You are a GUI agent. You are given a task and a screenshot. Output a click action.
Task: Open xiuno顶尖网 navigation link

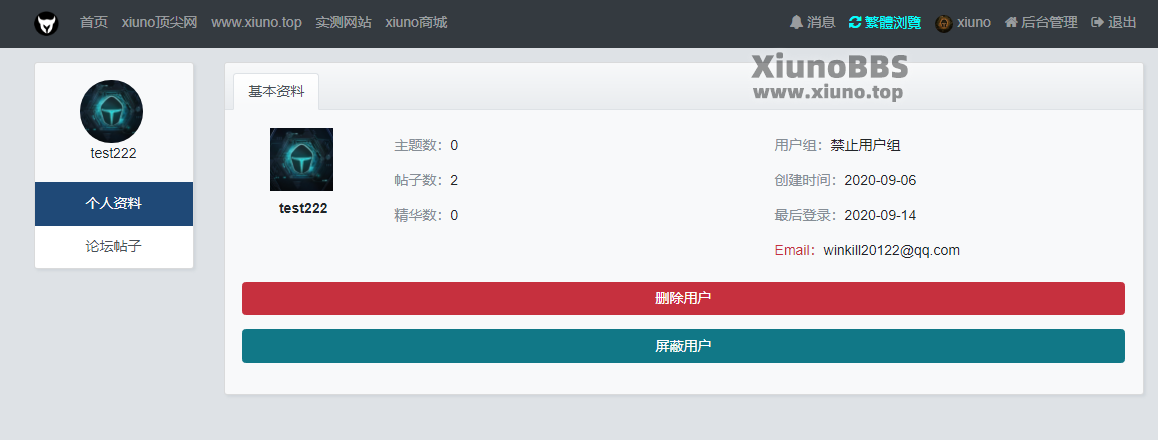click(x=159, y=22)
